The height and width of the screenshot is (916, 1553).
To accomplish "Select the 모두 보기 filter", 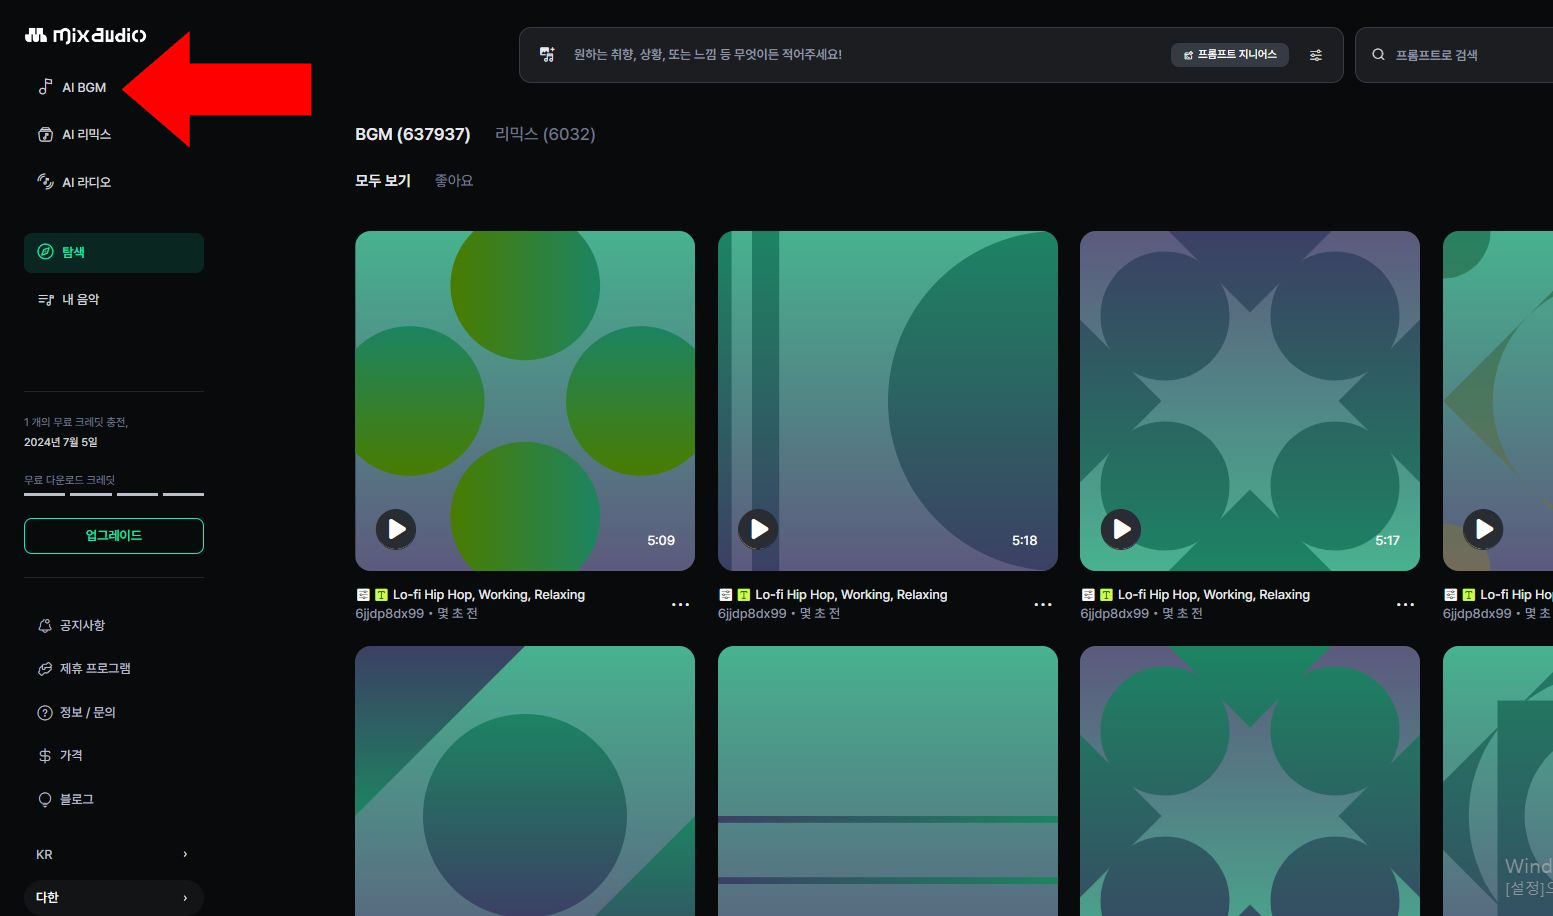I will 383,181.
